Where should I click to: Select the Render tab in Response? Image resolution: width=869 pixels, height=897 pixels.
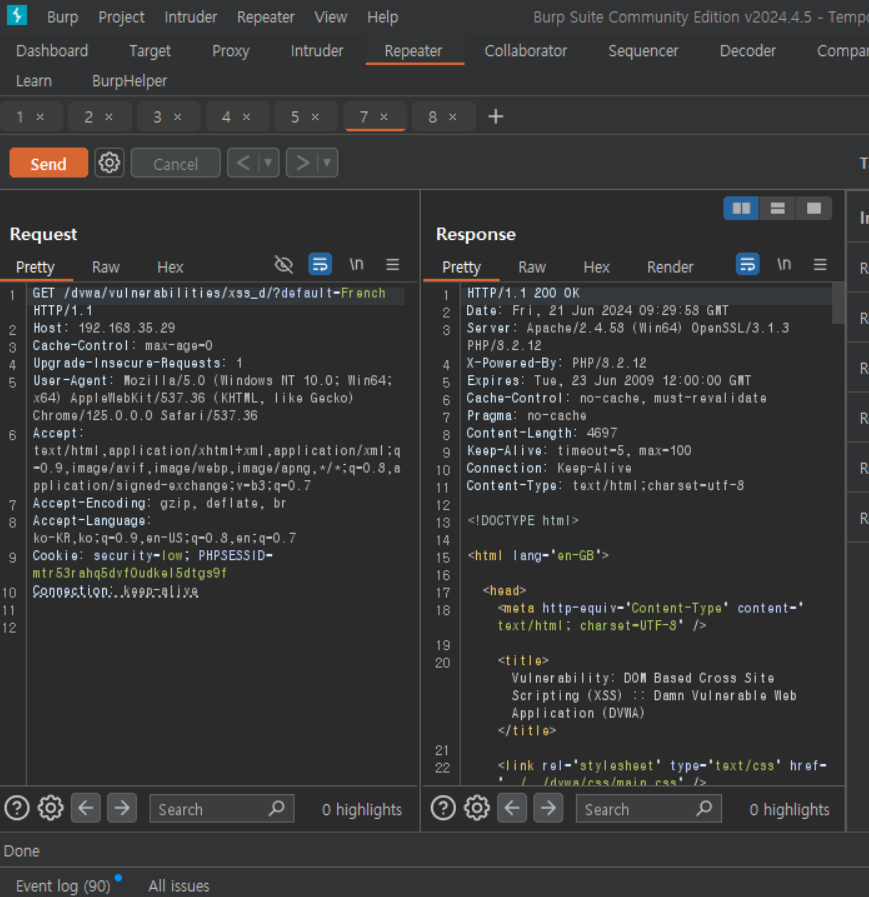click(x=669, y=267)
